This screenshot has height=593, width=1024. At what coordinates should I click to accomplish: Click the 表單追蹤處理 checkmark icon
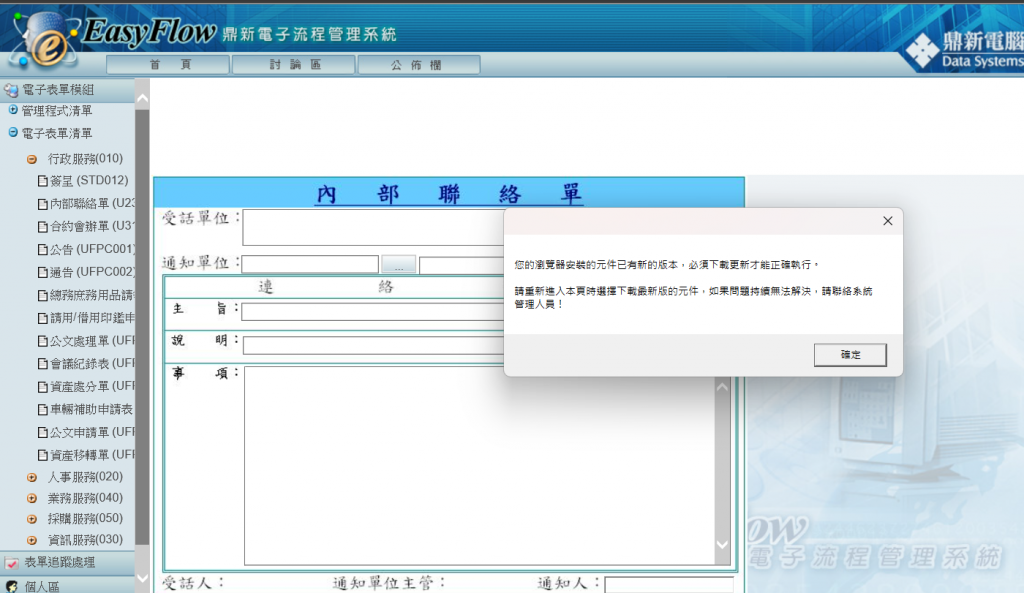coord(11,562)
